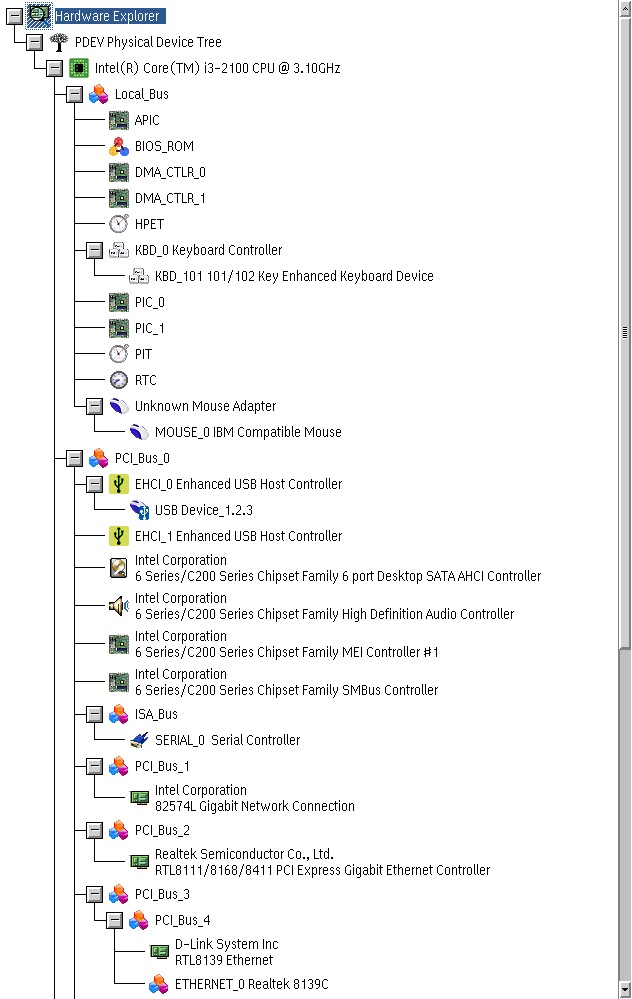This screenshot has height=999, width=632.
Task: Click the RTC clock icon
Action: pos(118,380)
